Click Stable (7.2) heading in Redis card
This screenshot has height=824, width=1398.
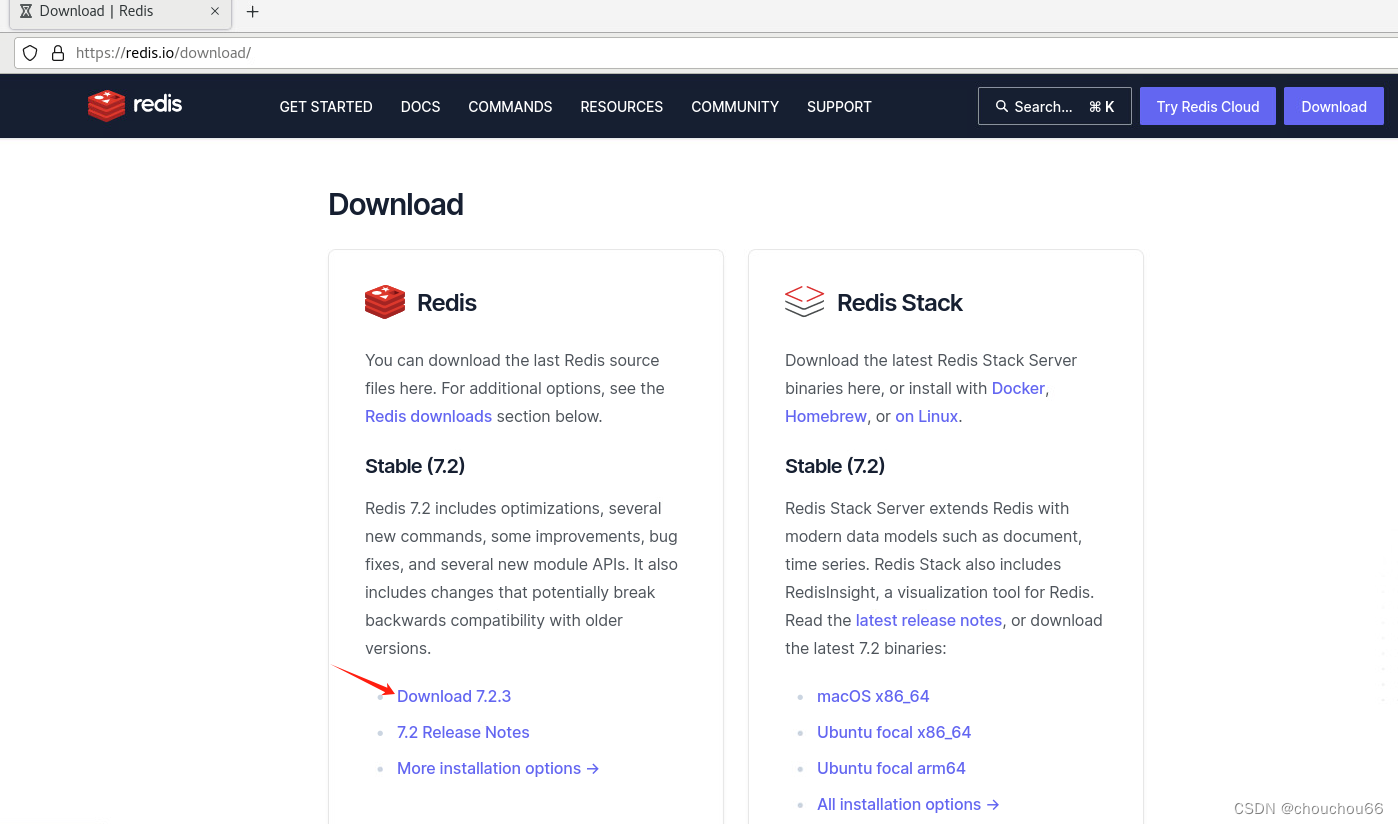pyautogui.click(x=415, y=466)
